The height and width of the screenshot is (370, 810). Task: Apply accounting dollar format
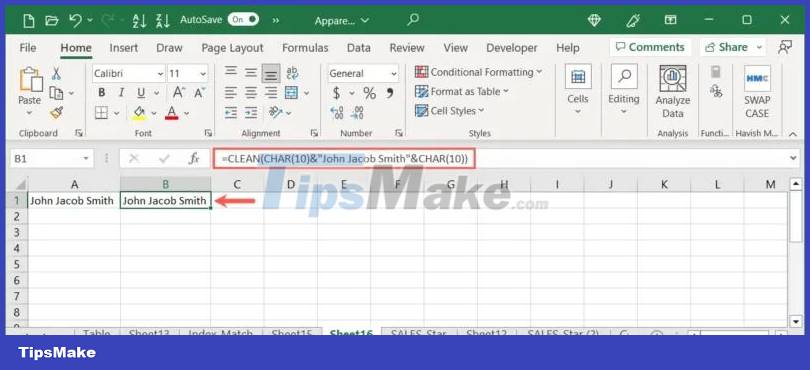[336, 93]
